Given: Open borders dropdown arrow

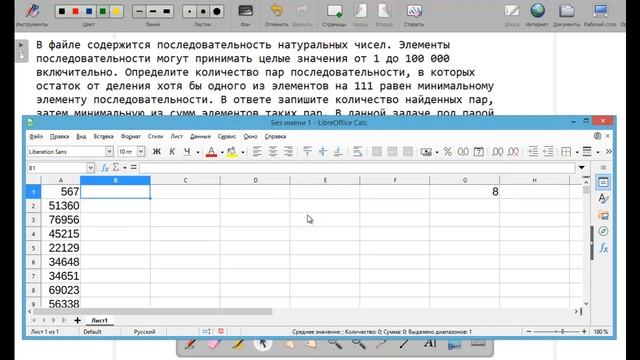Looking at the screenshot, I should point(577,152).
